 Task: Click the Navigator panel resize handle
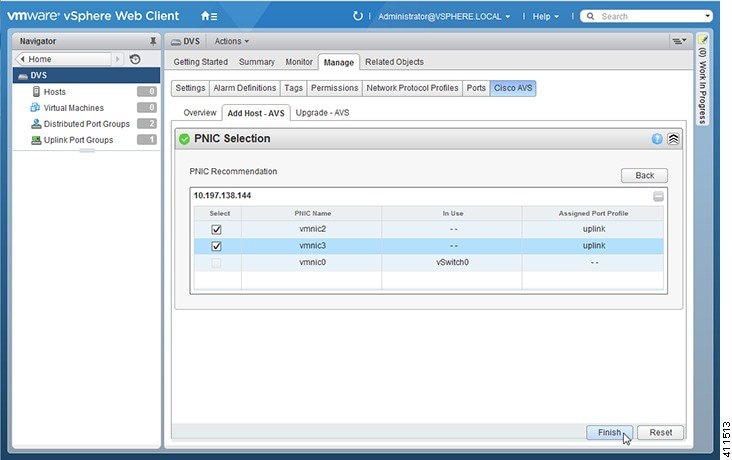point(87,151)
